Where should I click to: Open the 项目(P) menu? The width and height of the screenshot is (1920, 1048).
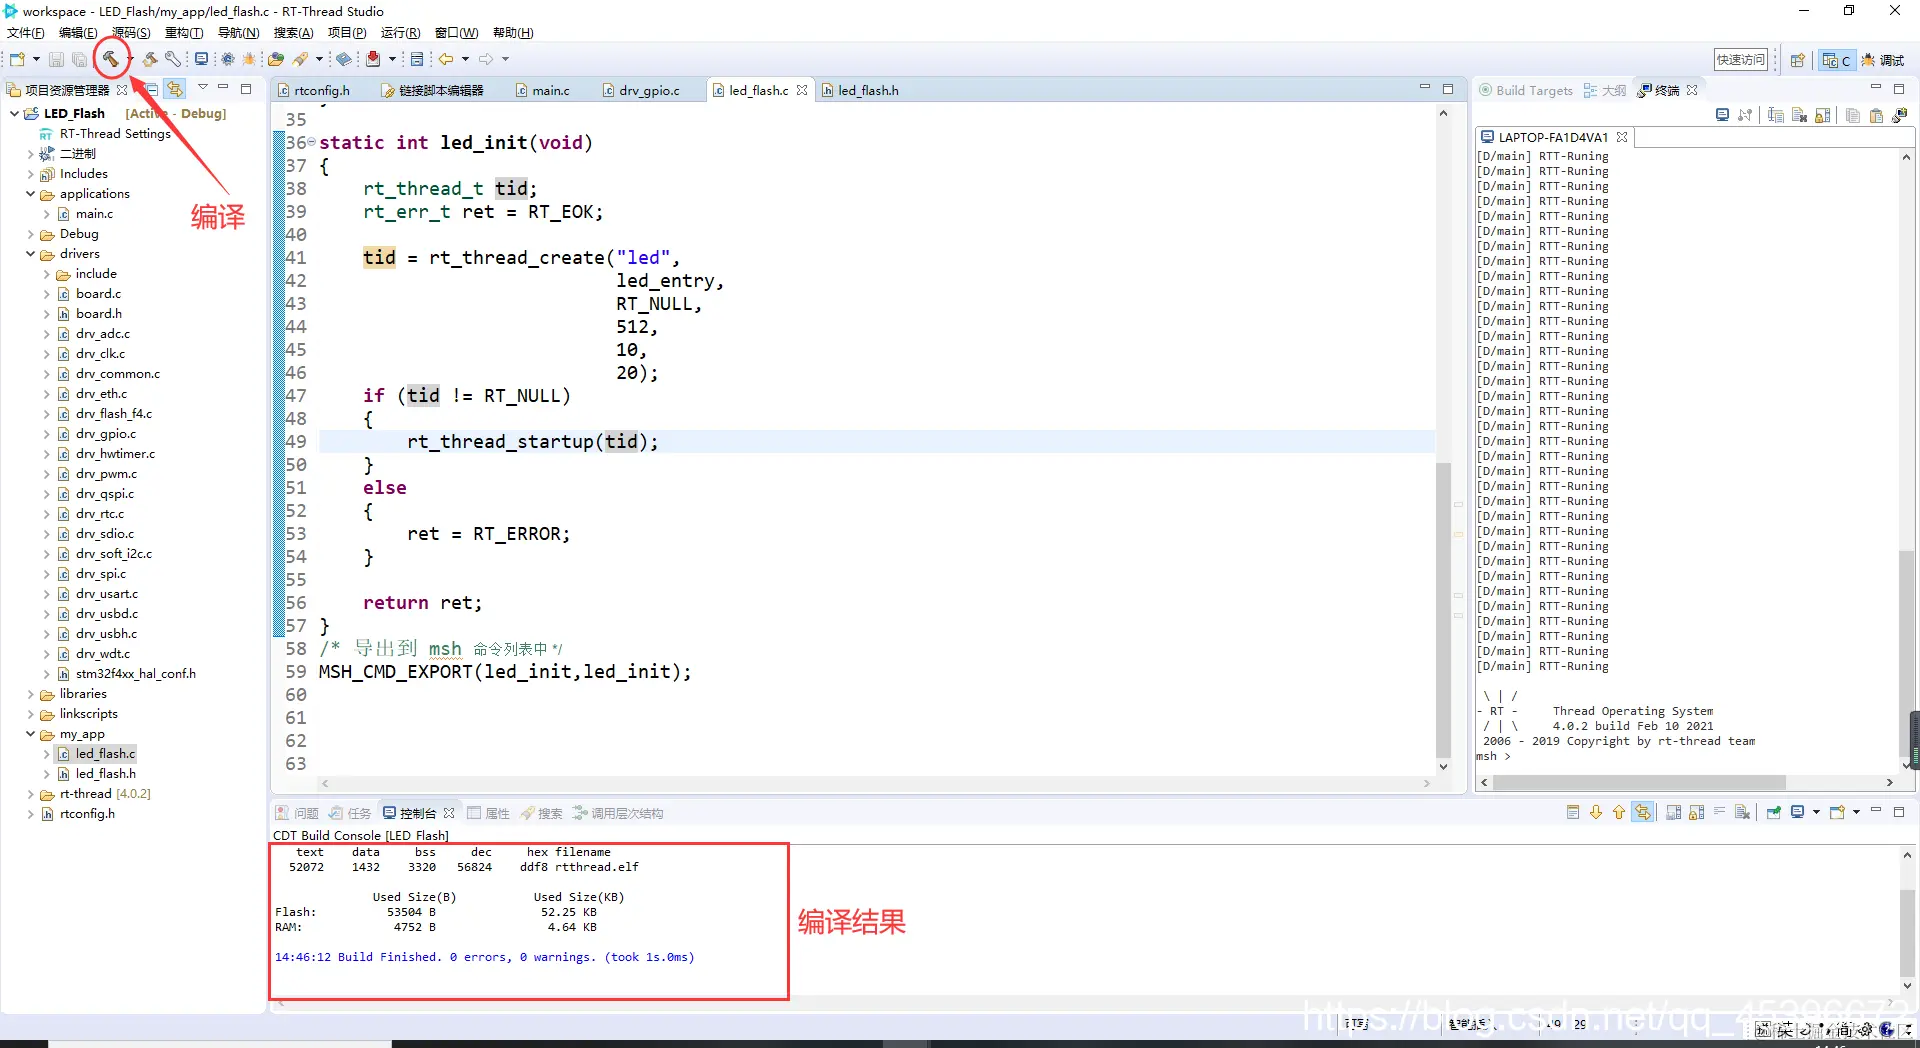tap(347, 32)
